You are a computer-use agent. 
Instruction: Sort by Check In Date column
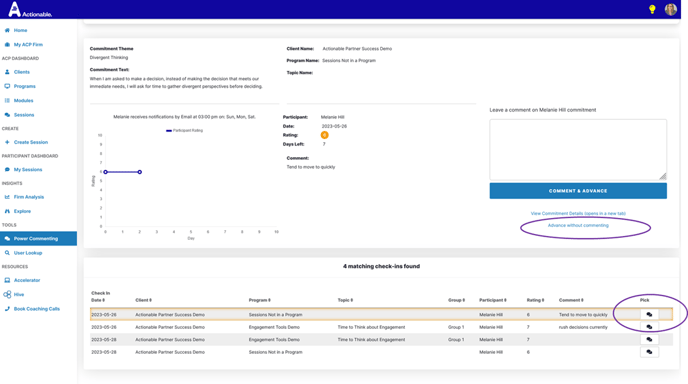(x=100, y=297)
